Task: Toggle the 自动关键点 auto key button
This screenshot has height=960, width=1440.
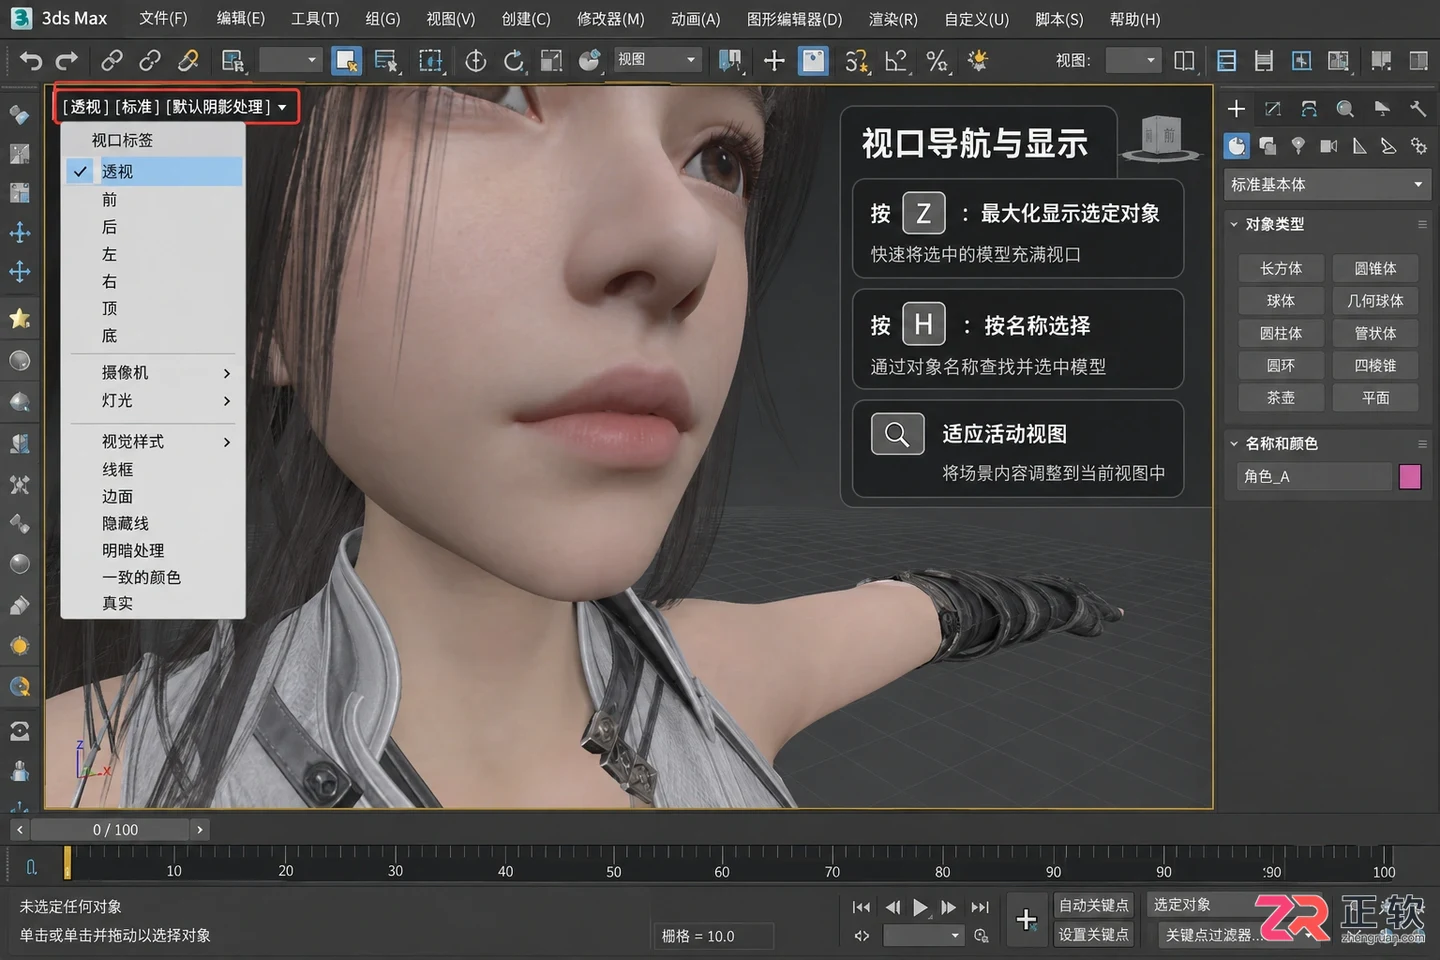Action: 1093,905
